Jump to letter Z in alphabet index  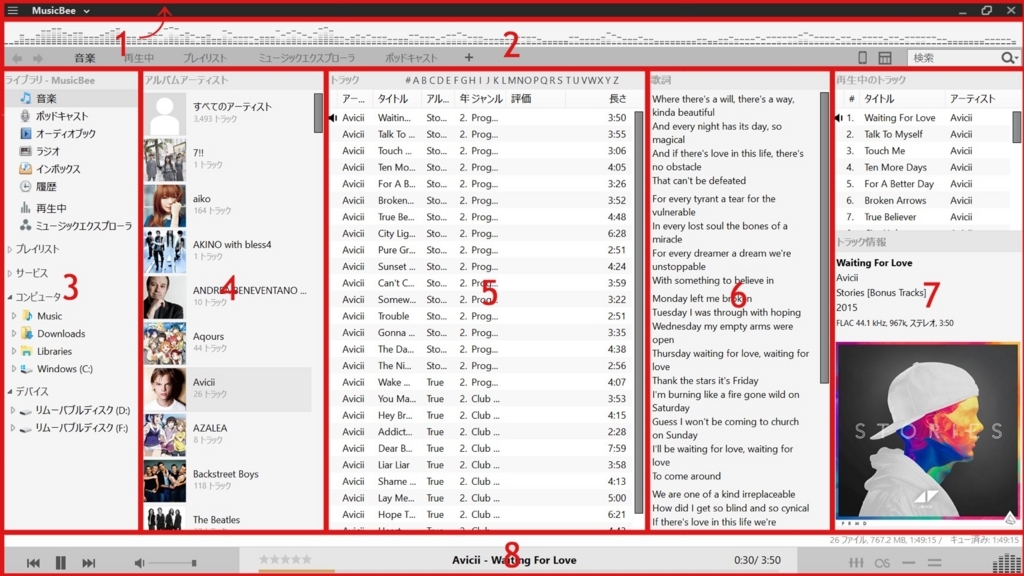(615, 80)
